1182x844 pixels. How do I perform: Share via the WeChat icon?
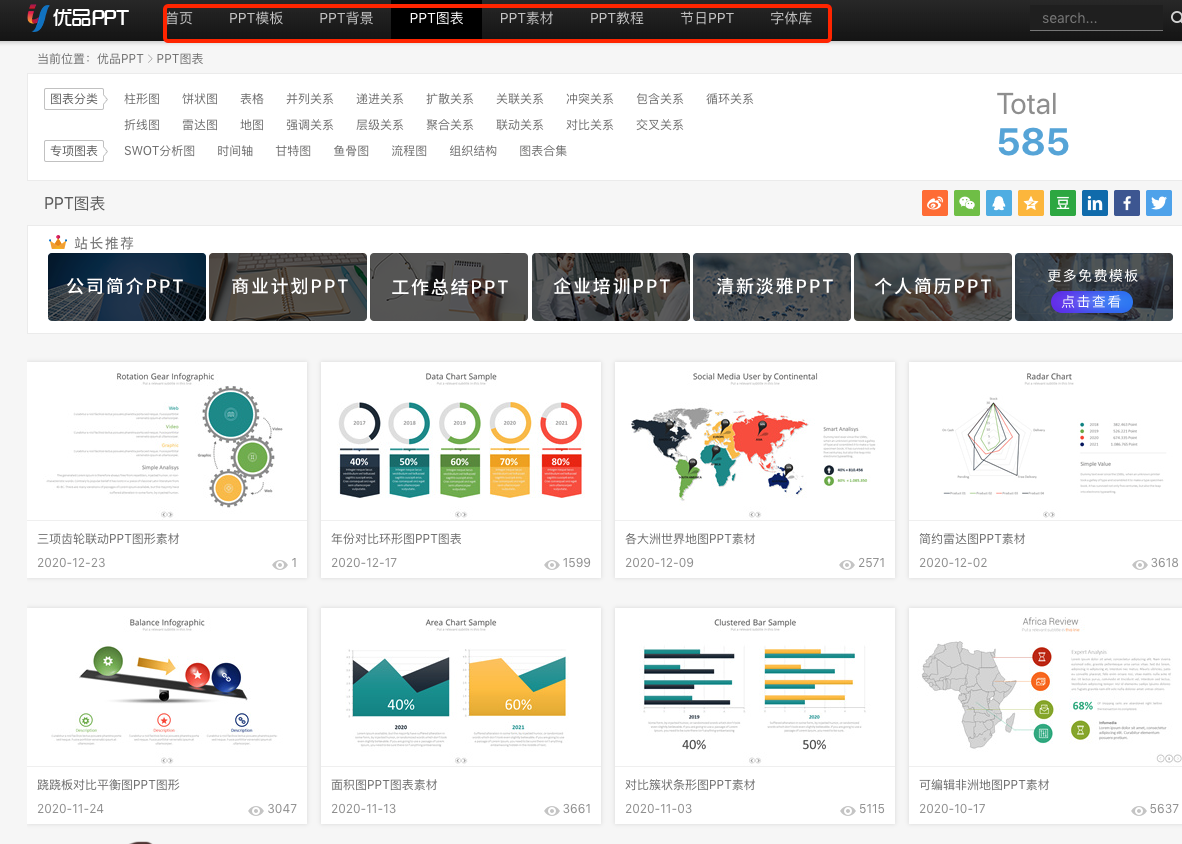click(x=966, y=202)
